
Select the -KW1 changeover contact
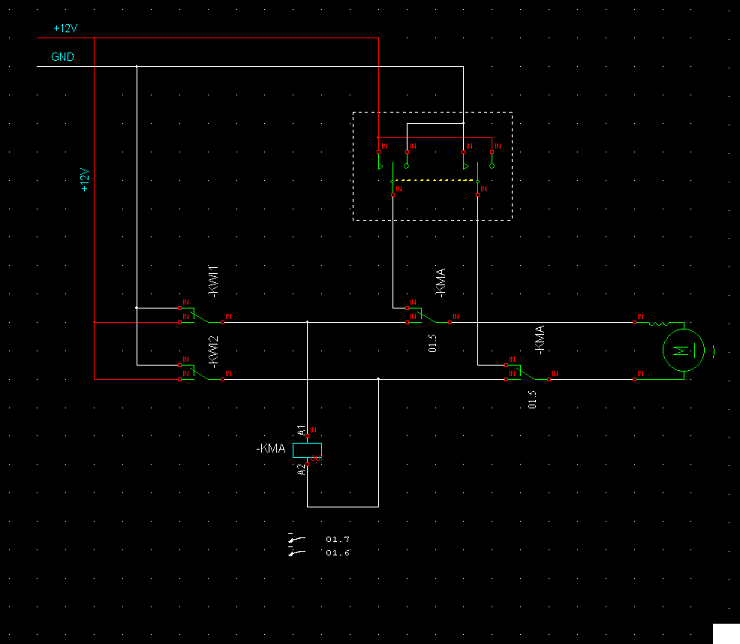pyautogui.click(x=206, y=318)
